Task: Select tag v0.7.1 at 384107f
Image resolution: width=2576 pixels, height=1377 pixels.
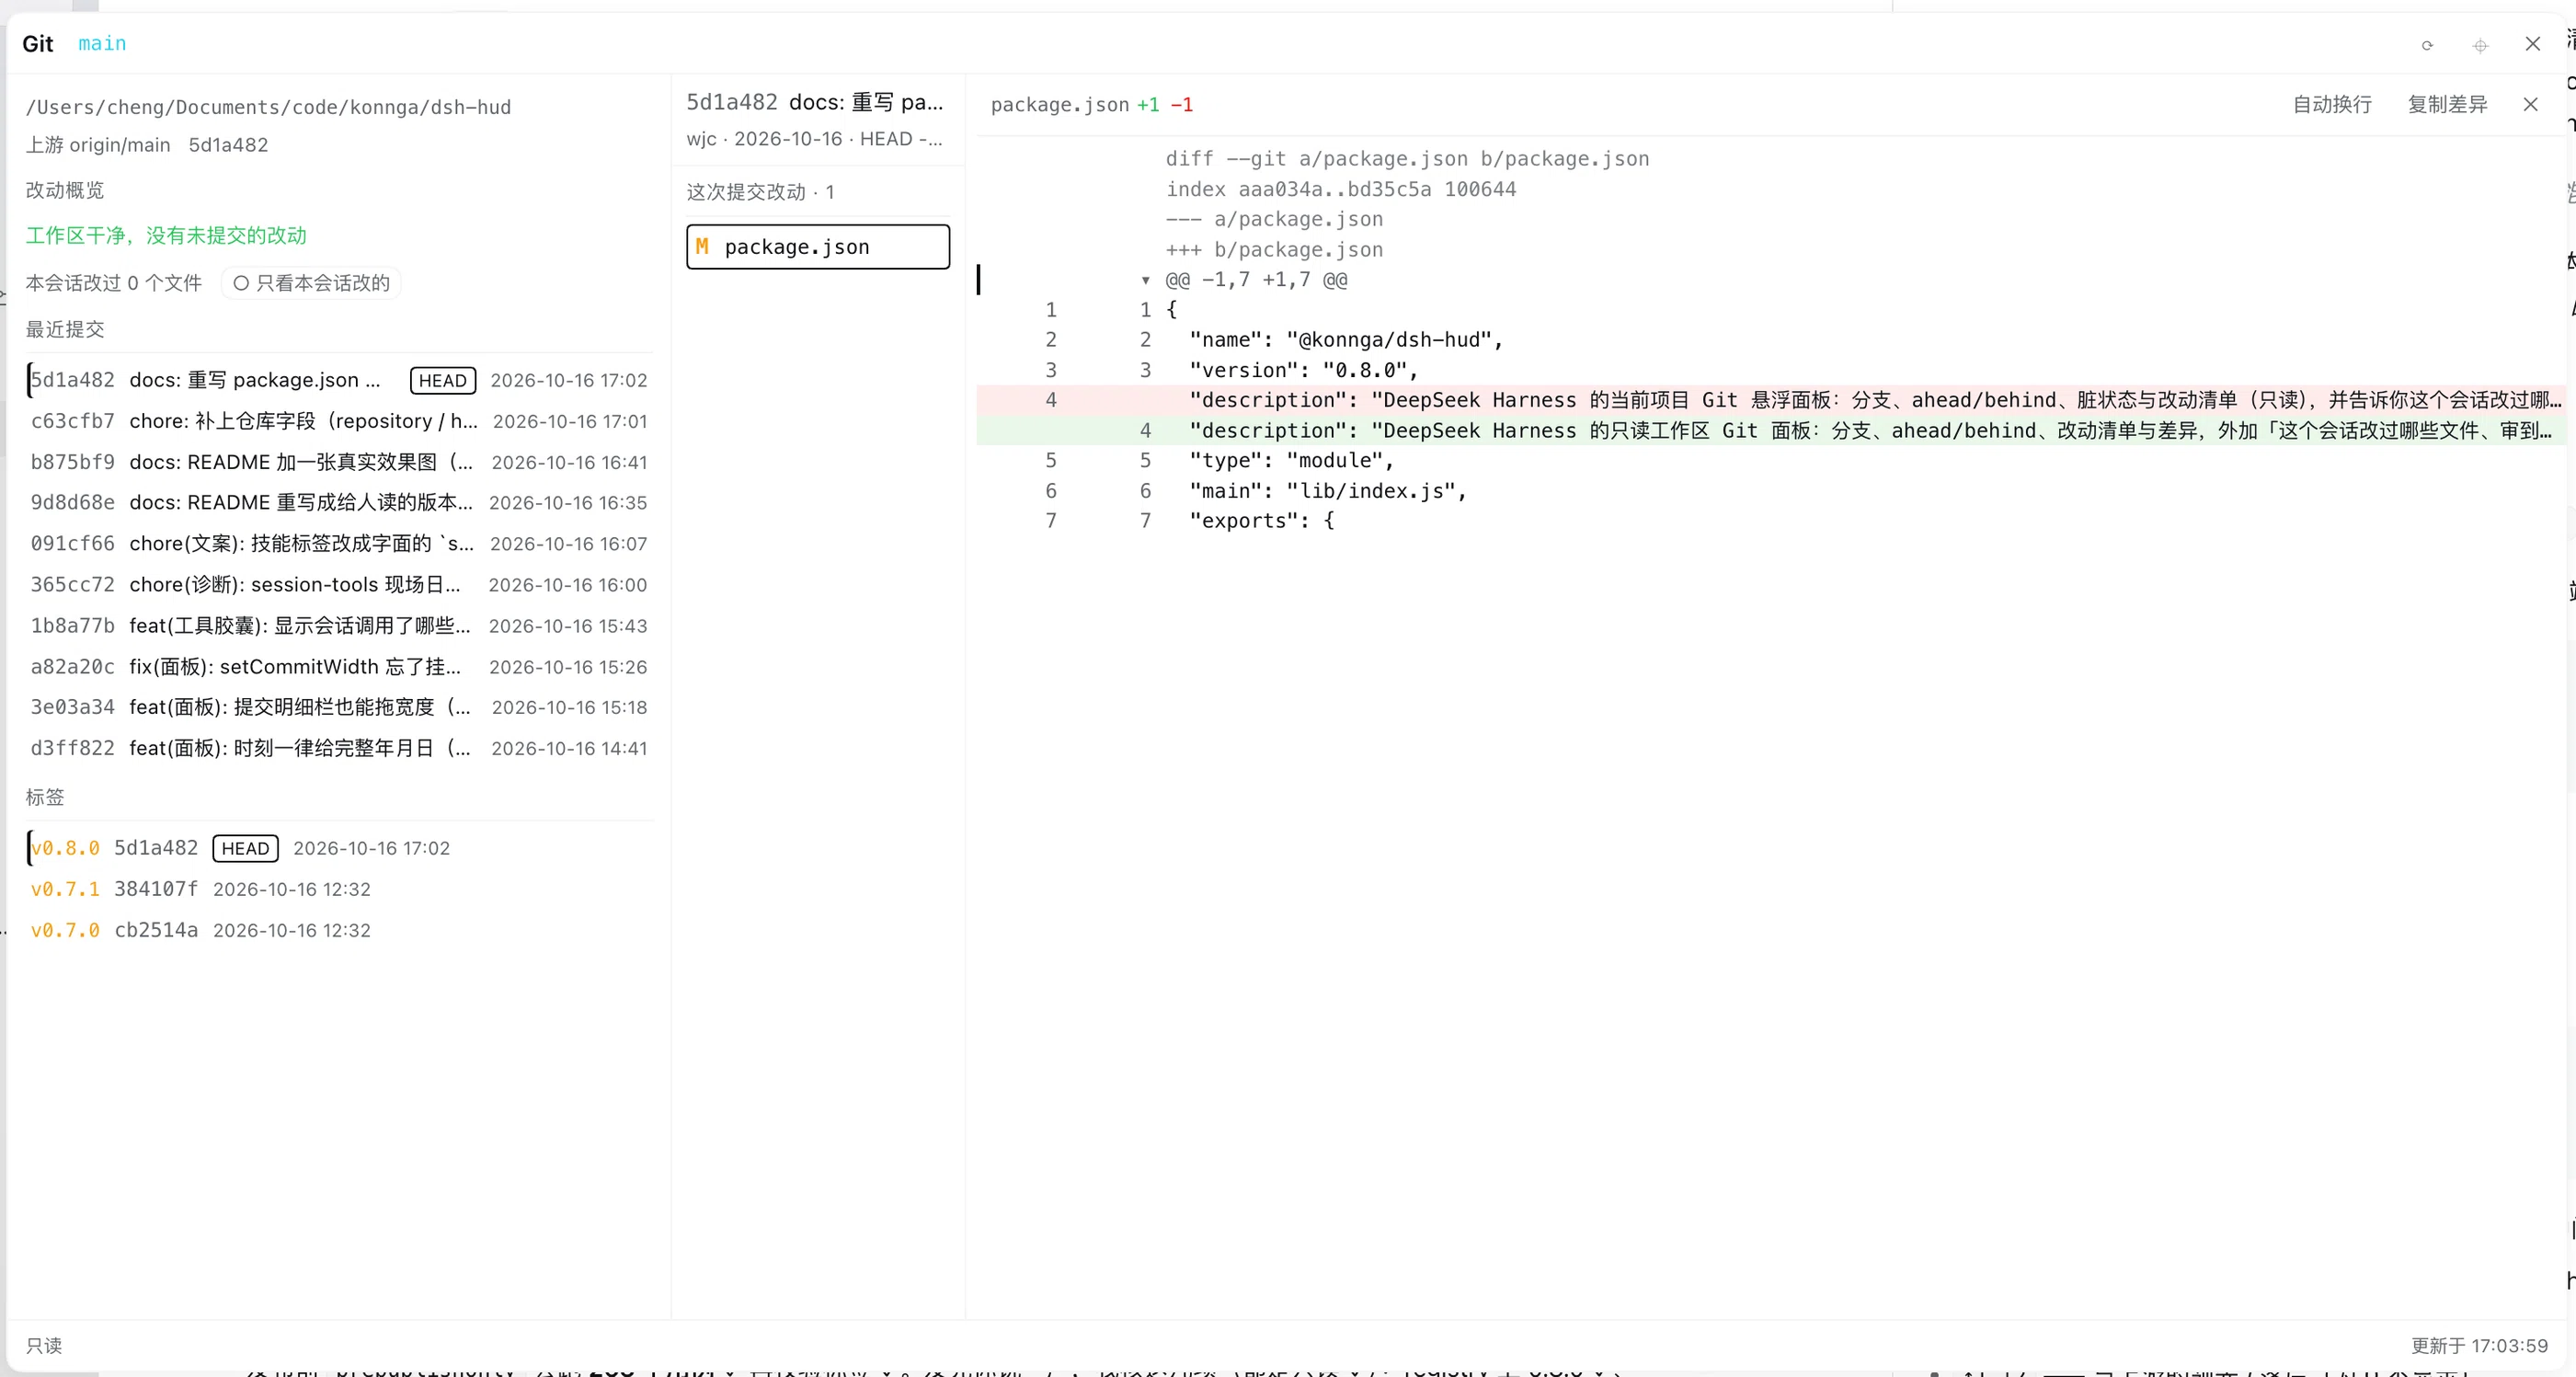Action: point(339,889)
